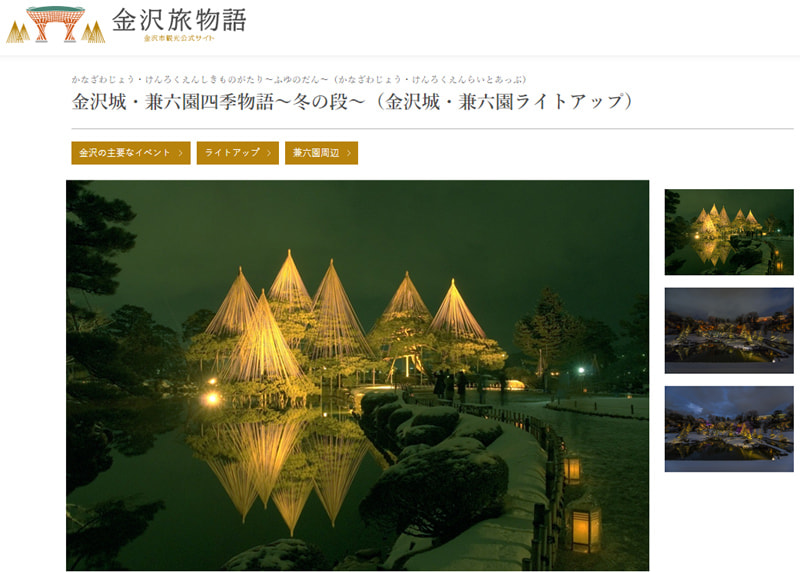Image resolution: width=800 pixels, height=572 pixels.
Task: Click the chevron on 金沢の主要なイベント tag
Action: point(181,153)
